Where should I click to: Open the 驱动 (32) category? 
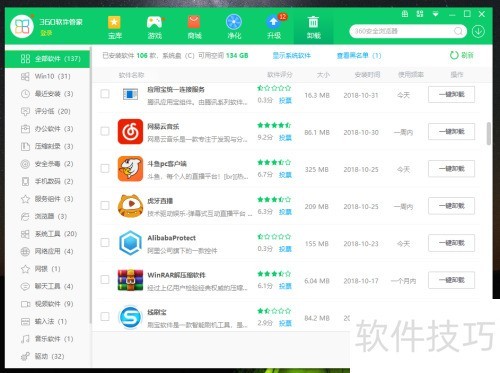(x=47, y=356)
